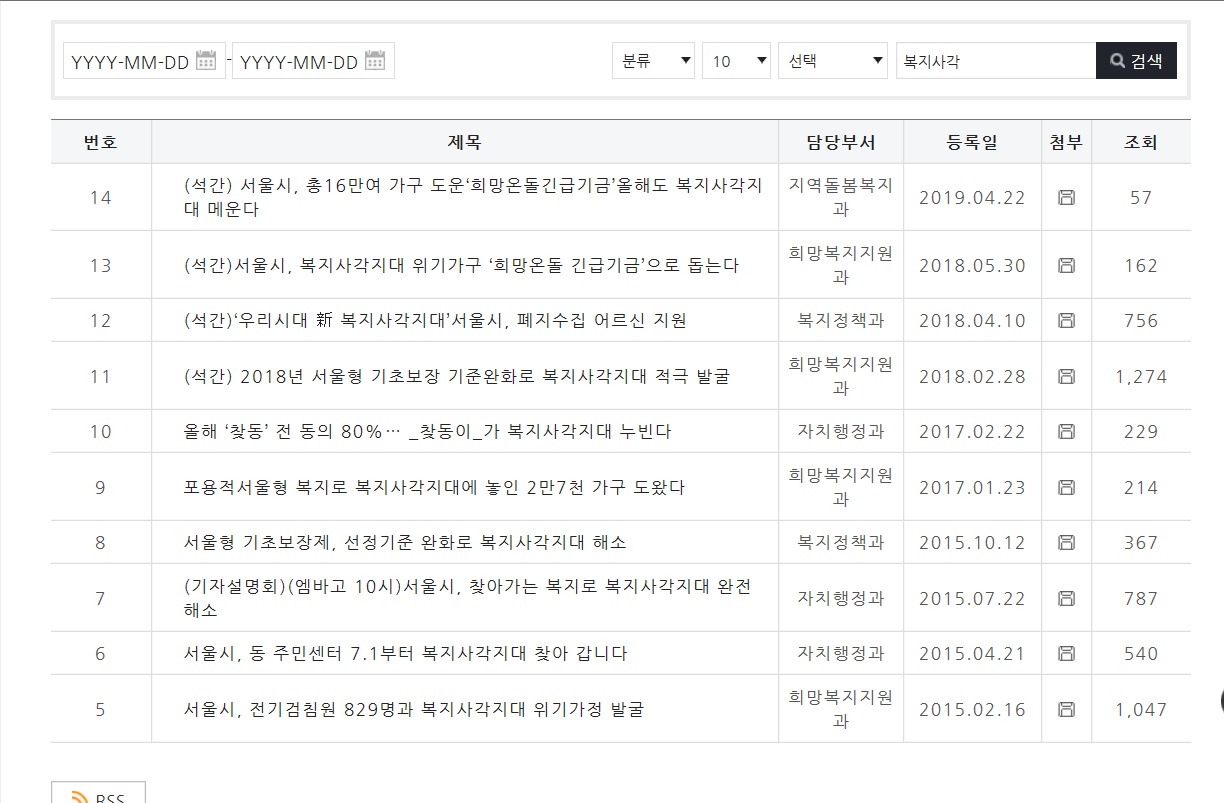Open the start date calendar picker icon

tap(206, 61)
